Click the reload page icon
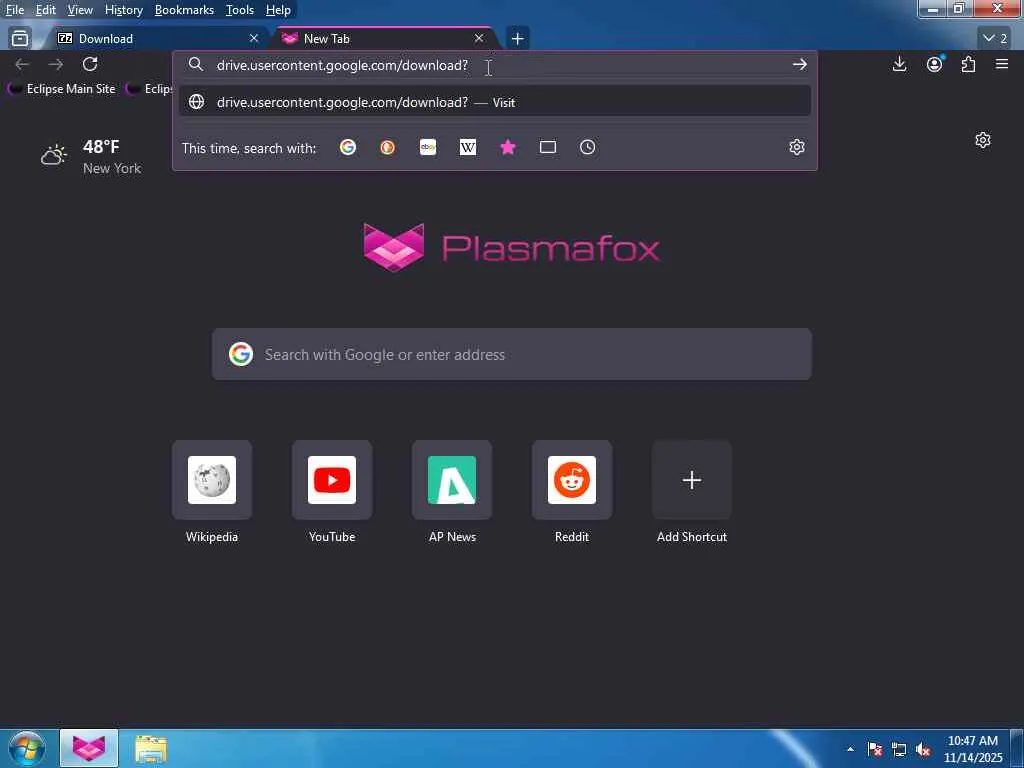1024x768 pixels. pyautogui.click(x=90, y=64)
